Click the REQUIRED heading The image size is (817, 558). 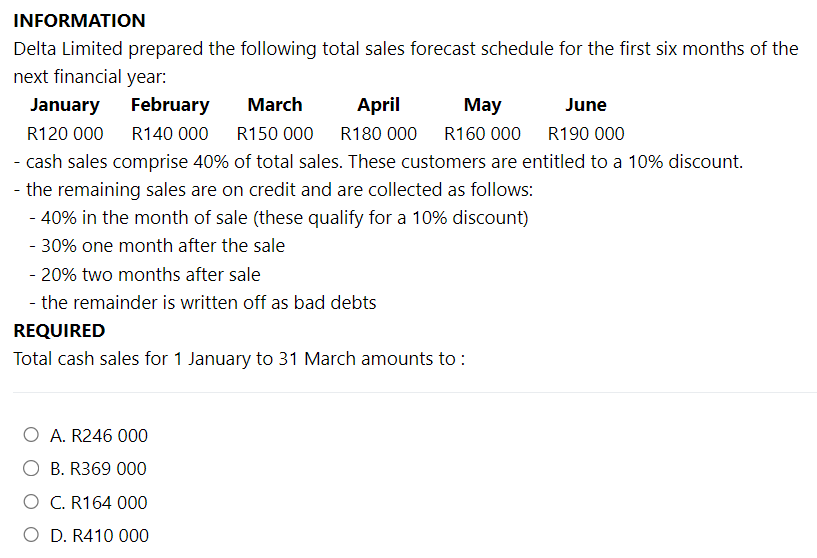pyautogui.click(x=59, y=331)
